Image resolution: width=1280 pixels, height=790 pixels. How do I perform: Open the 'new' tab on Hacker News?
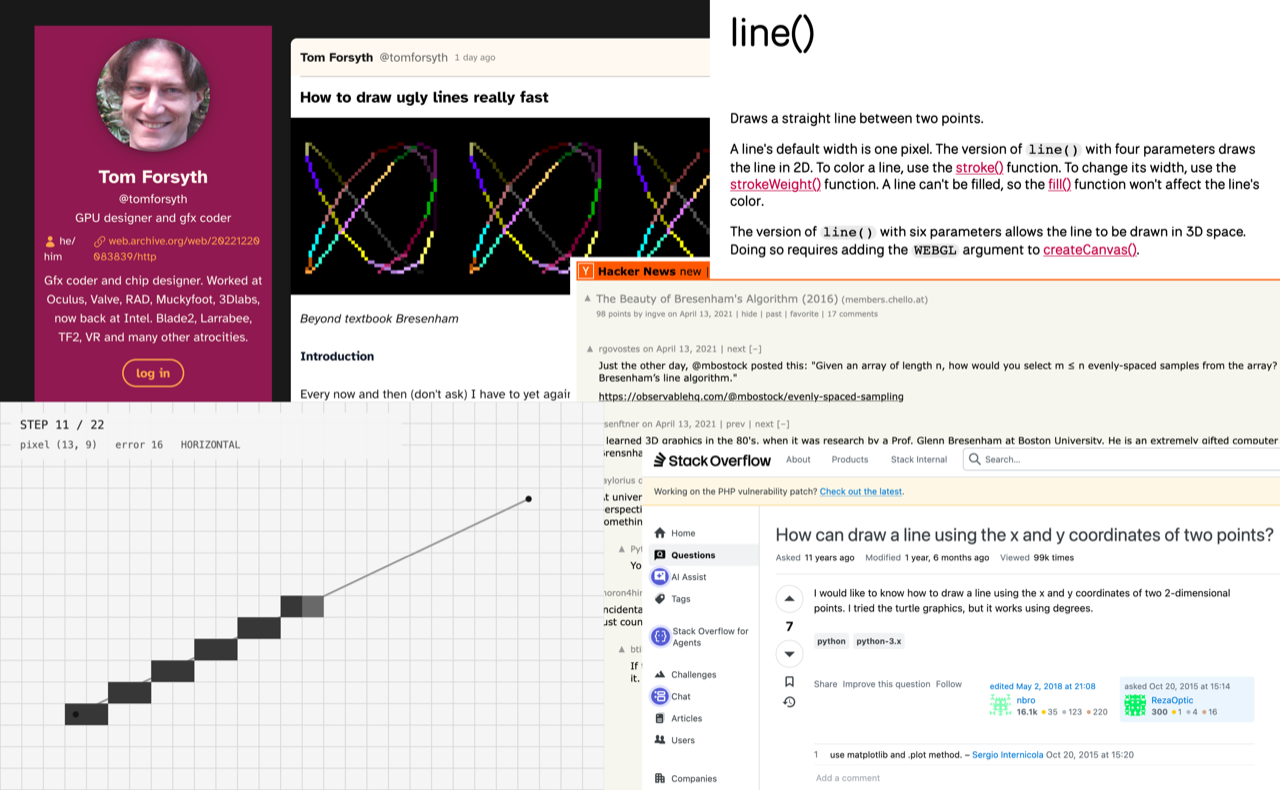coord(690,272)
